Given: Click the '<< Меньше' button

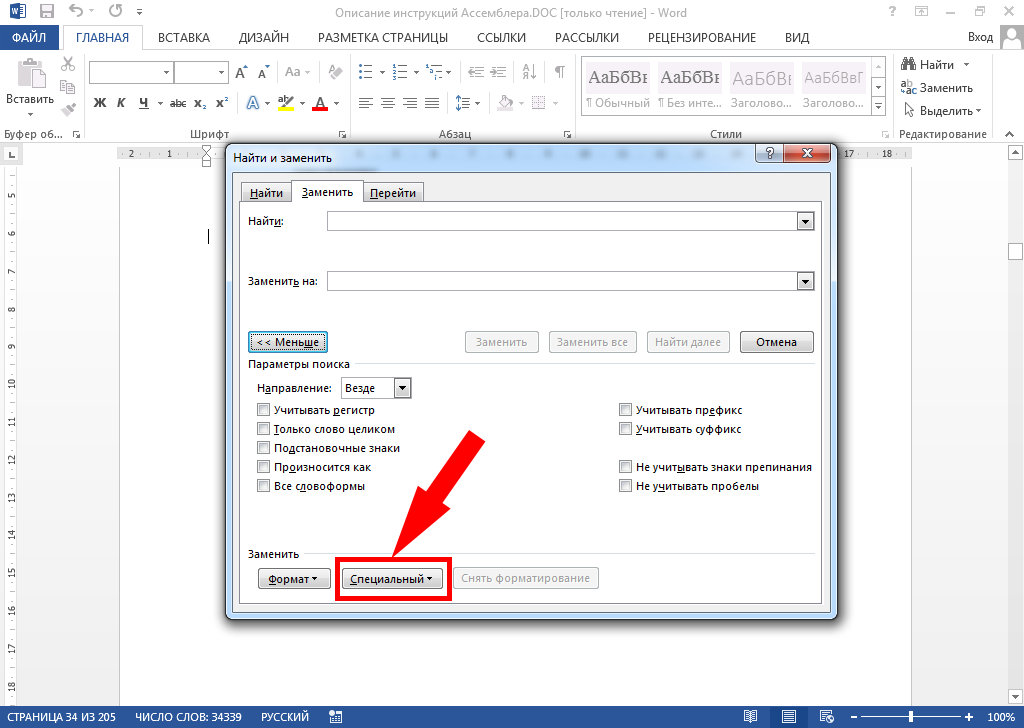Looking at the screenshot, I should (288, 342).
